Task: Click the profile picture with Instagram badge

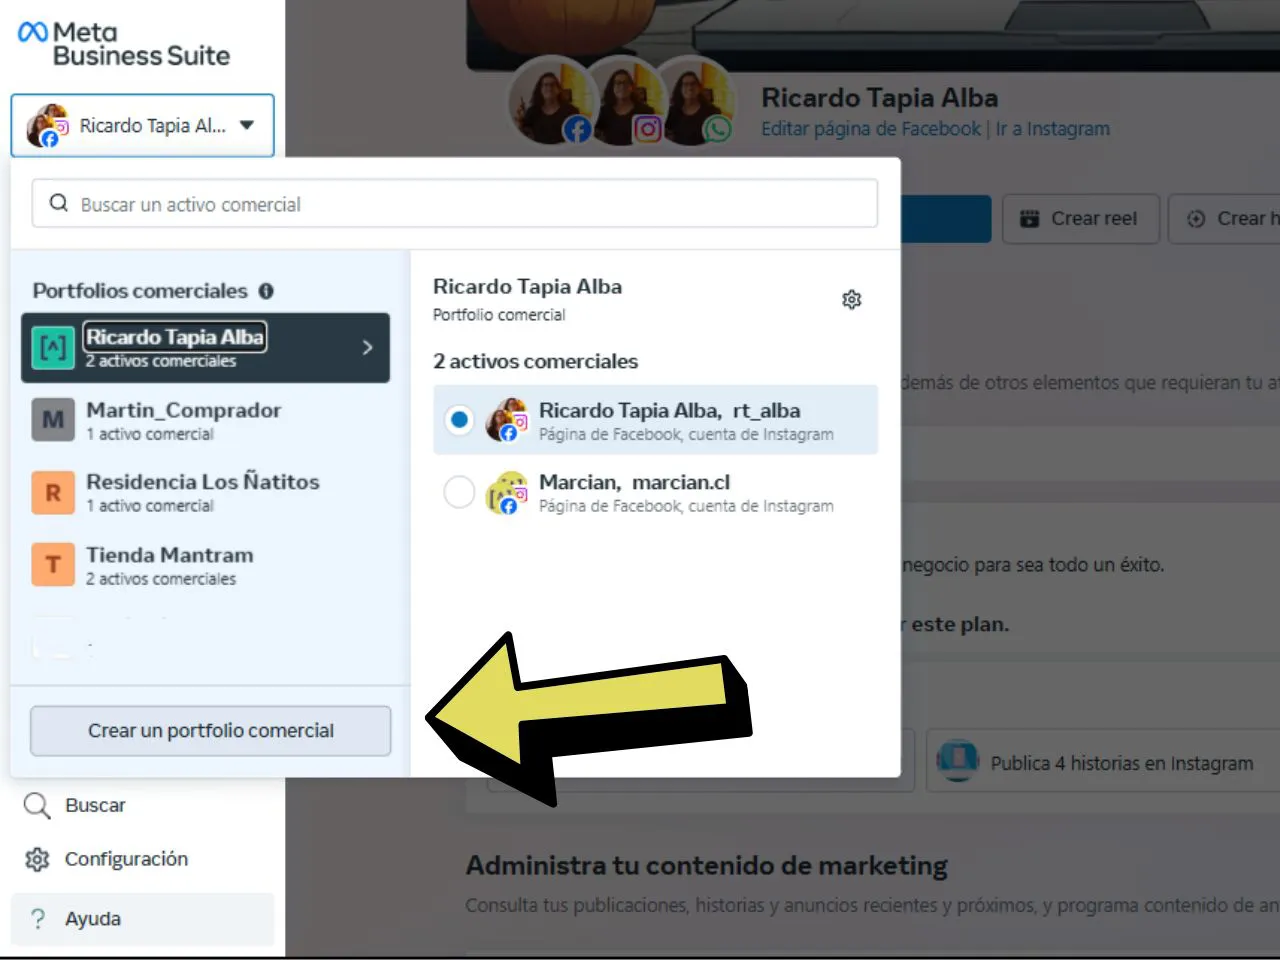Action: pyautogui.click(x=625, y=102)
